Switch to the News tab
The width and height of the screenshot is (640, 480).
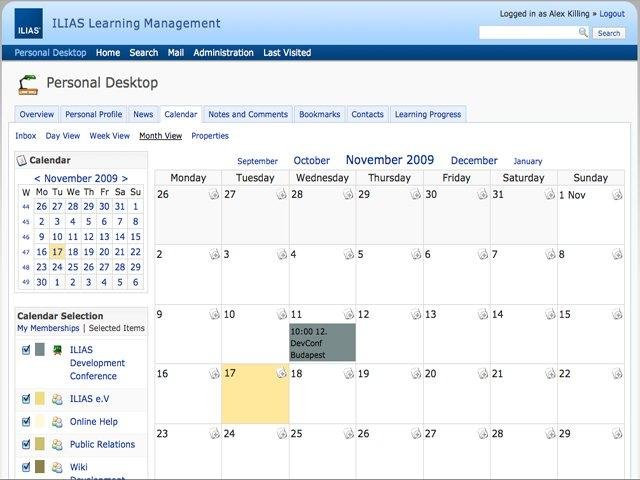coord(143,114)
